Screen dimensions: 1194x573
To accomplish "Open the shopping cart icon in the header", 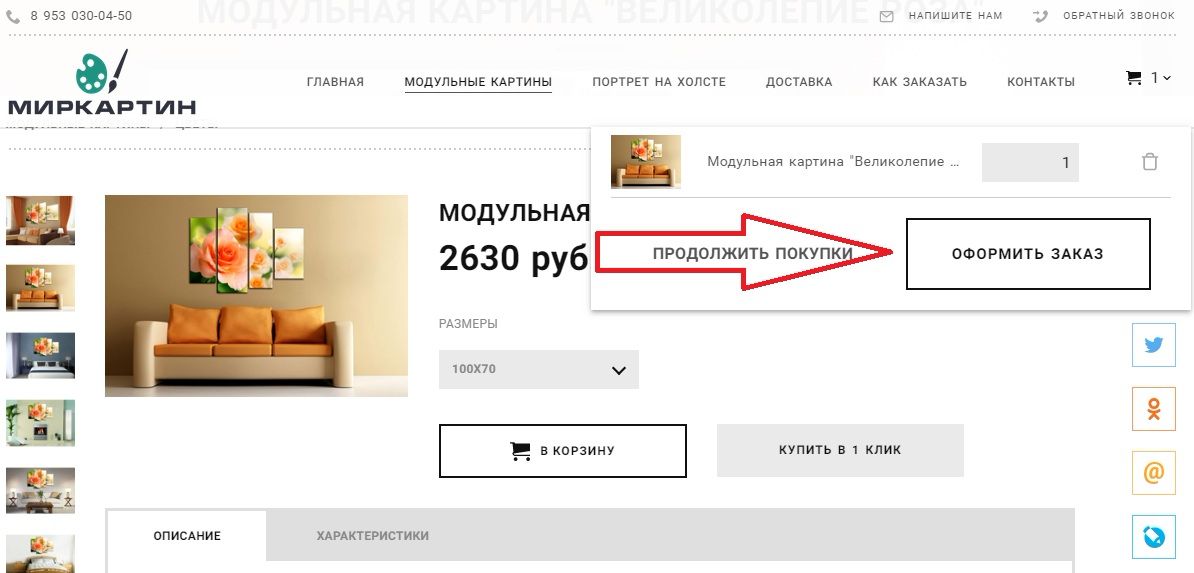I will pos(1134,78).
